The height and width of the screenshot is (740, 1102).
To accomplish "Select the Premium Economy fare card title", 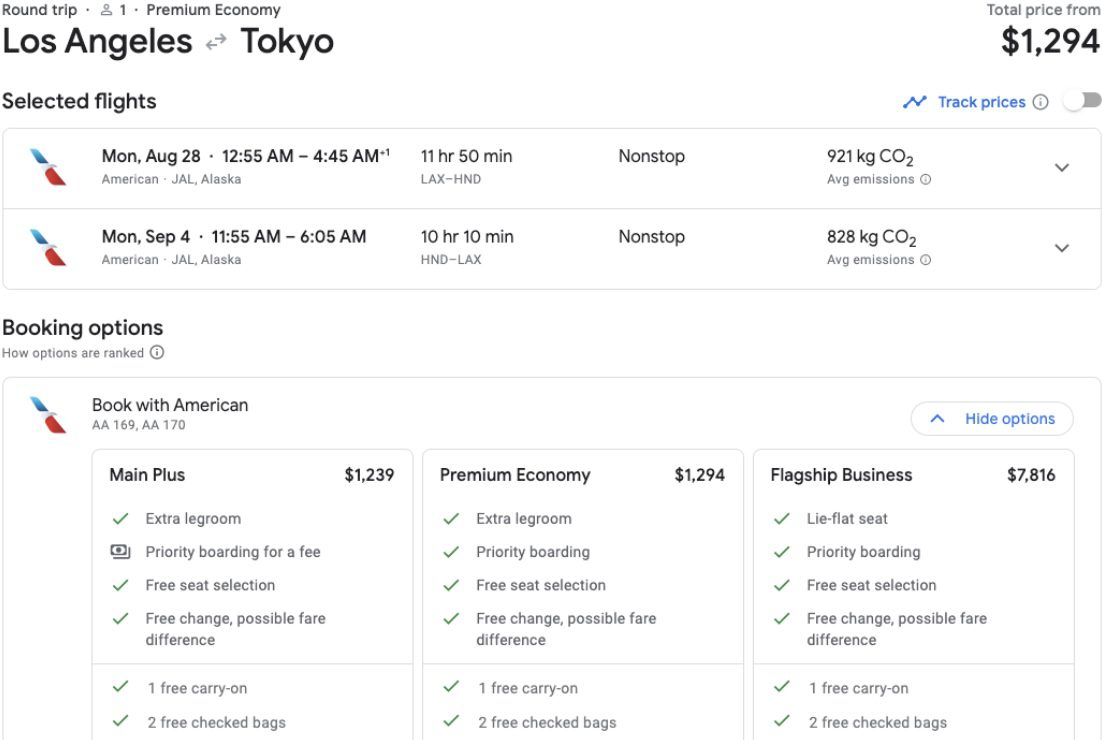I will (x=514, y=475).
